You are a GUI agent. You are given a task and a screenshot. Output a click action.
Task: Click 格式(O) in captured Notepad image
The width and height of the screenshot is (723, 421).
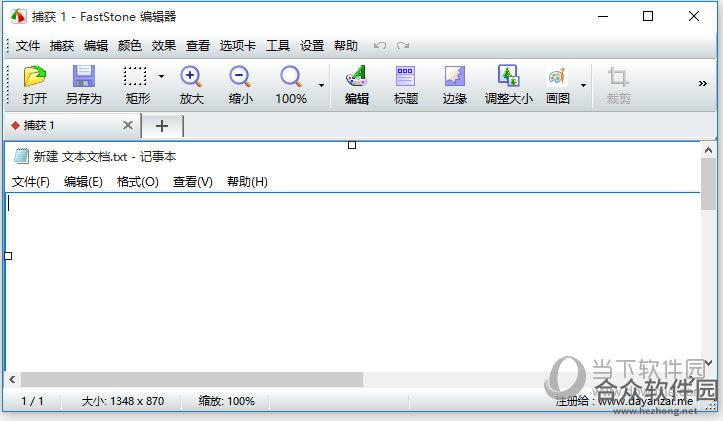coord(138,182)
